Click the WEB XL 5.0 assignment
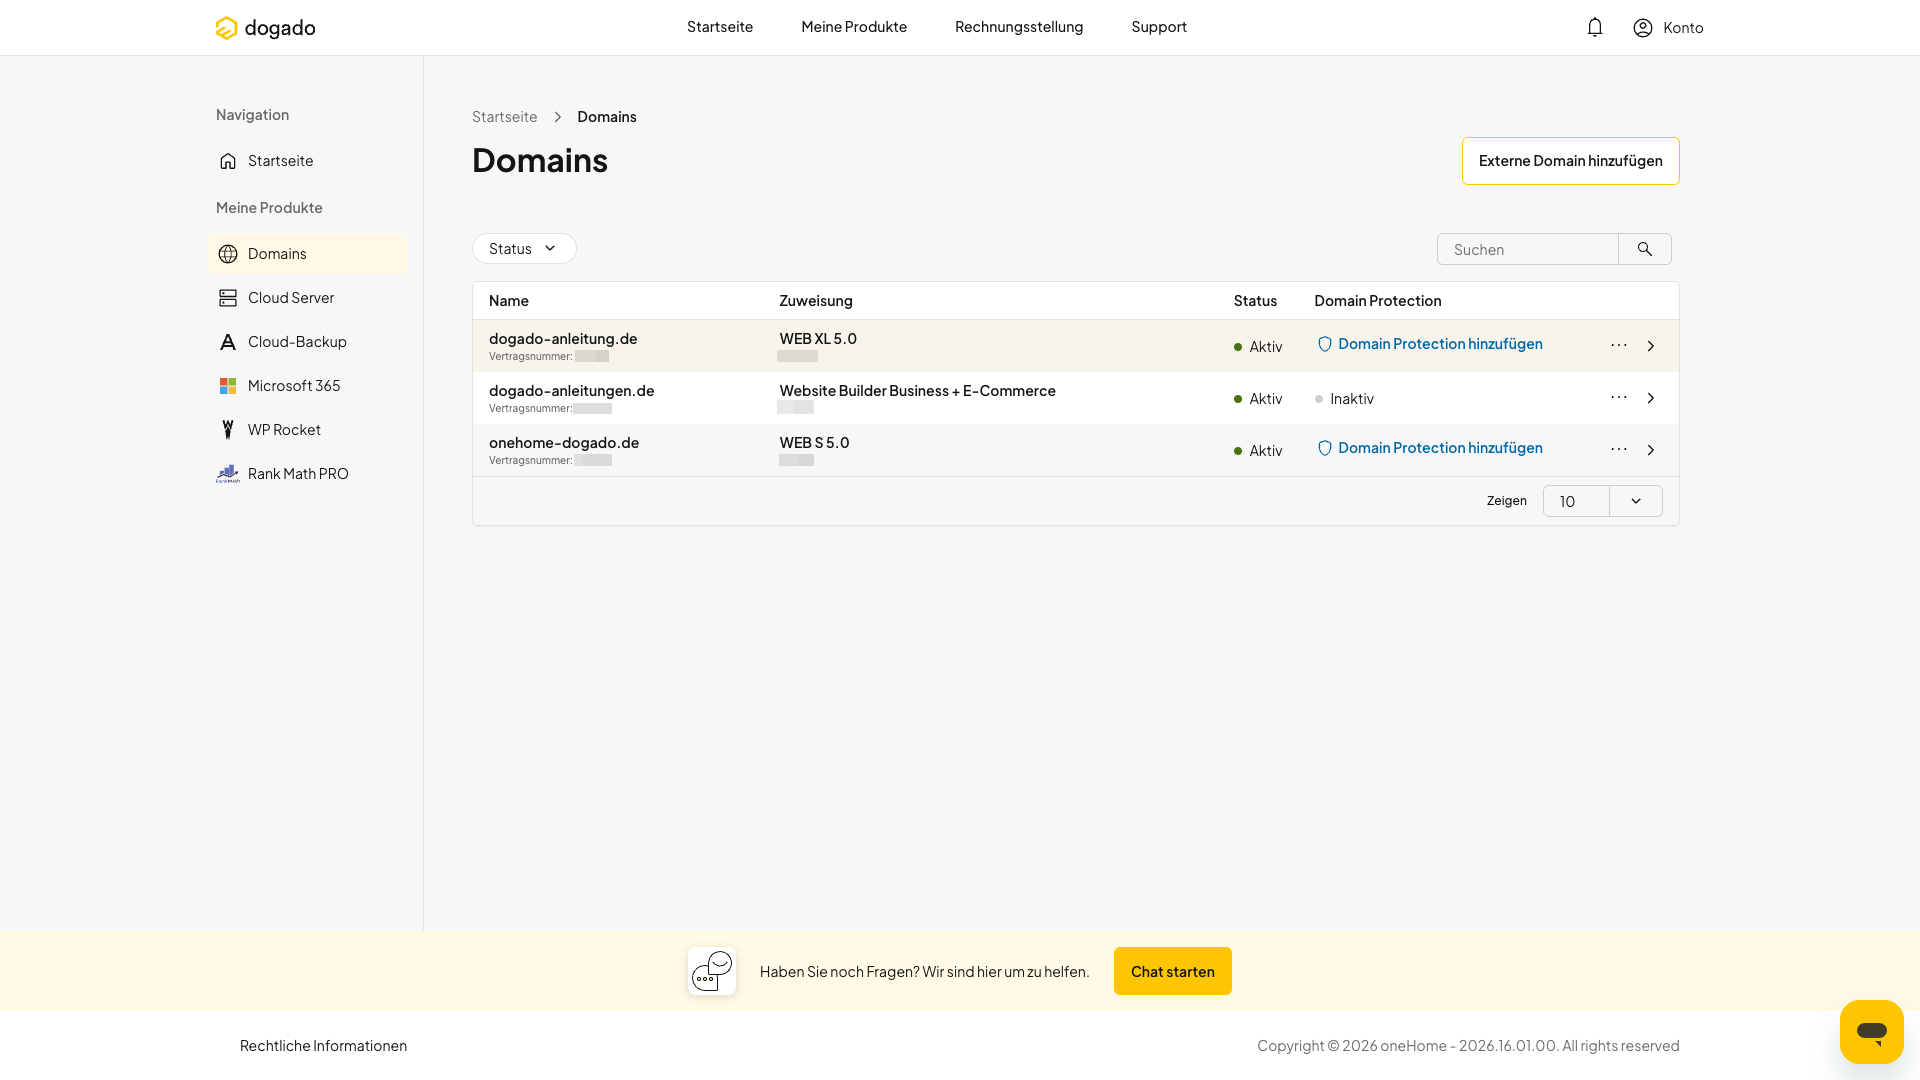The image size is (1920, 1080). (818, 339)
